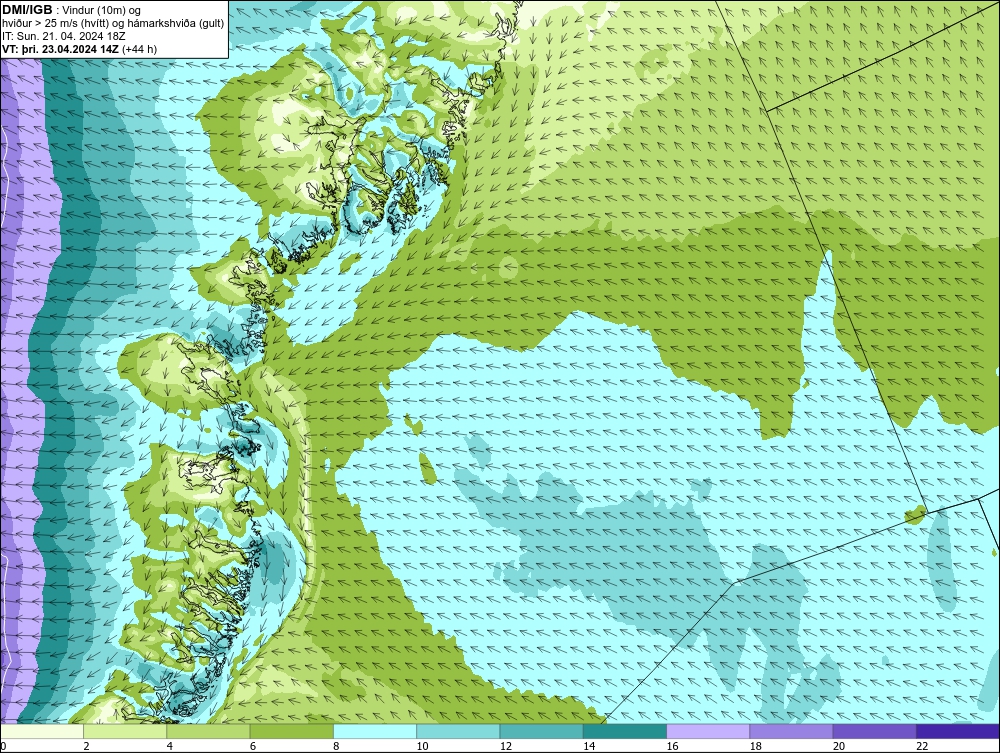The width and height of the screenshot is (1000, 753).
Task: Click the dark indigo swatch above 22 m/s
Action: click(x=957, y=731)
